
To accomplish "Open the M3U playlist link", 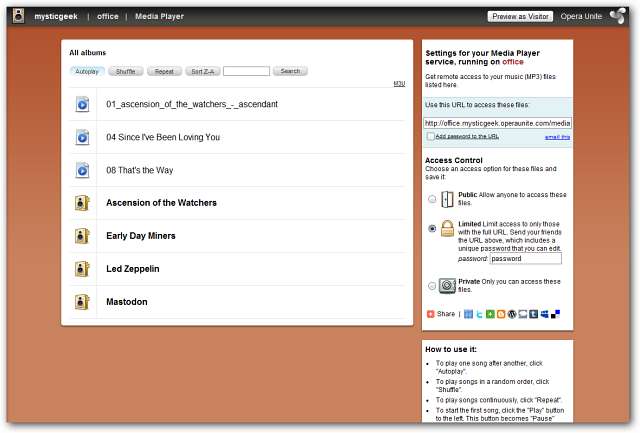I will (399, 83).
